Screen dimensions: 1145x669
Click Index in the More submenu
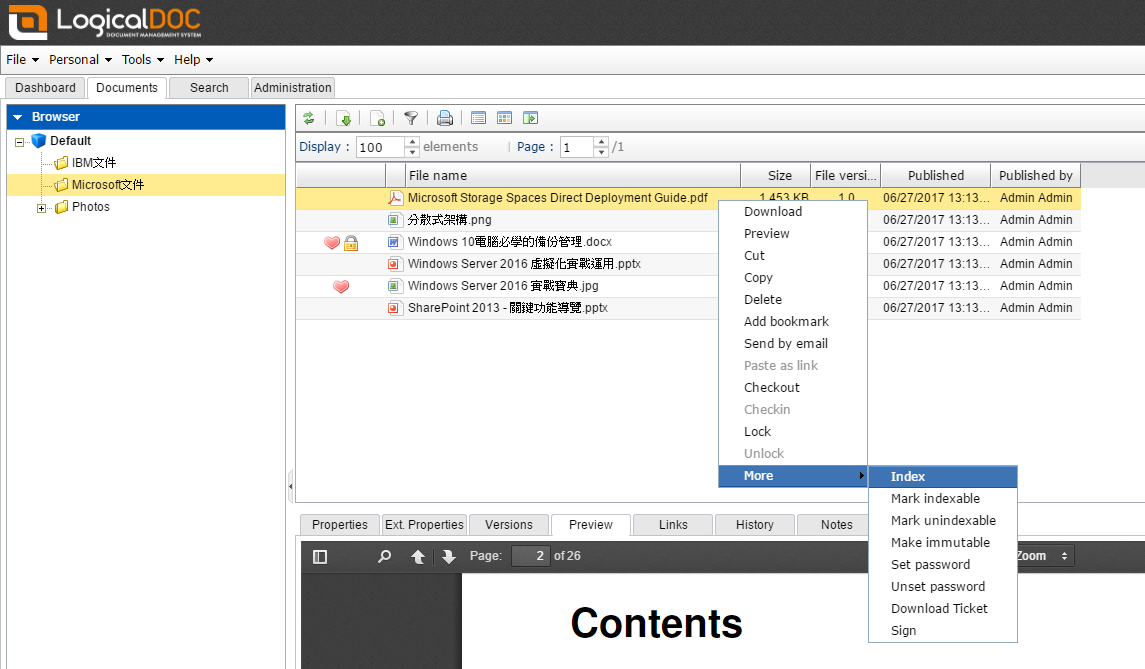click(x=943, y=477)
